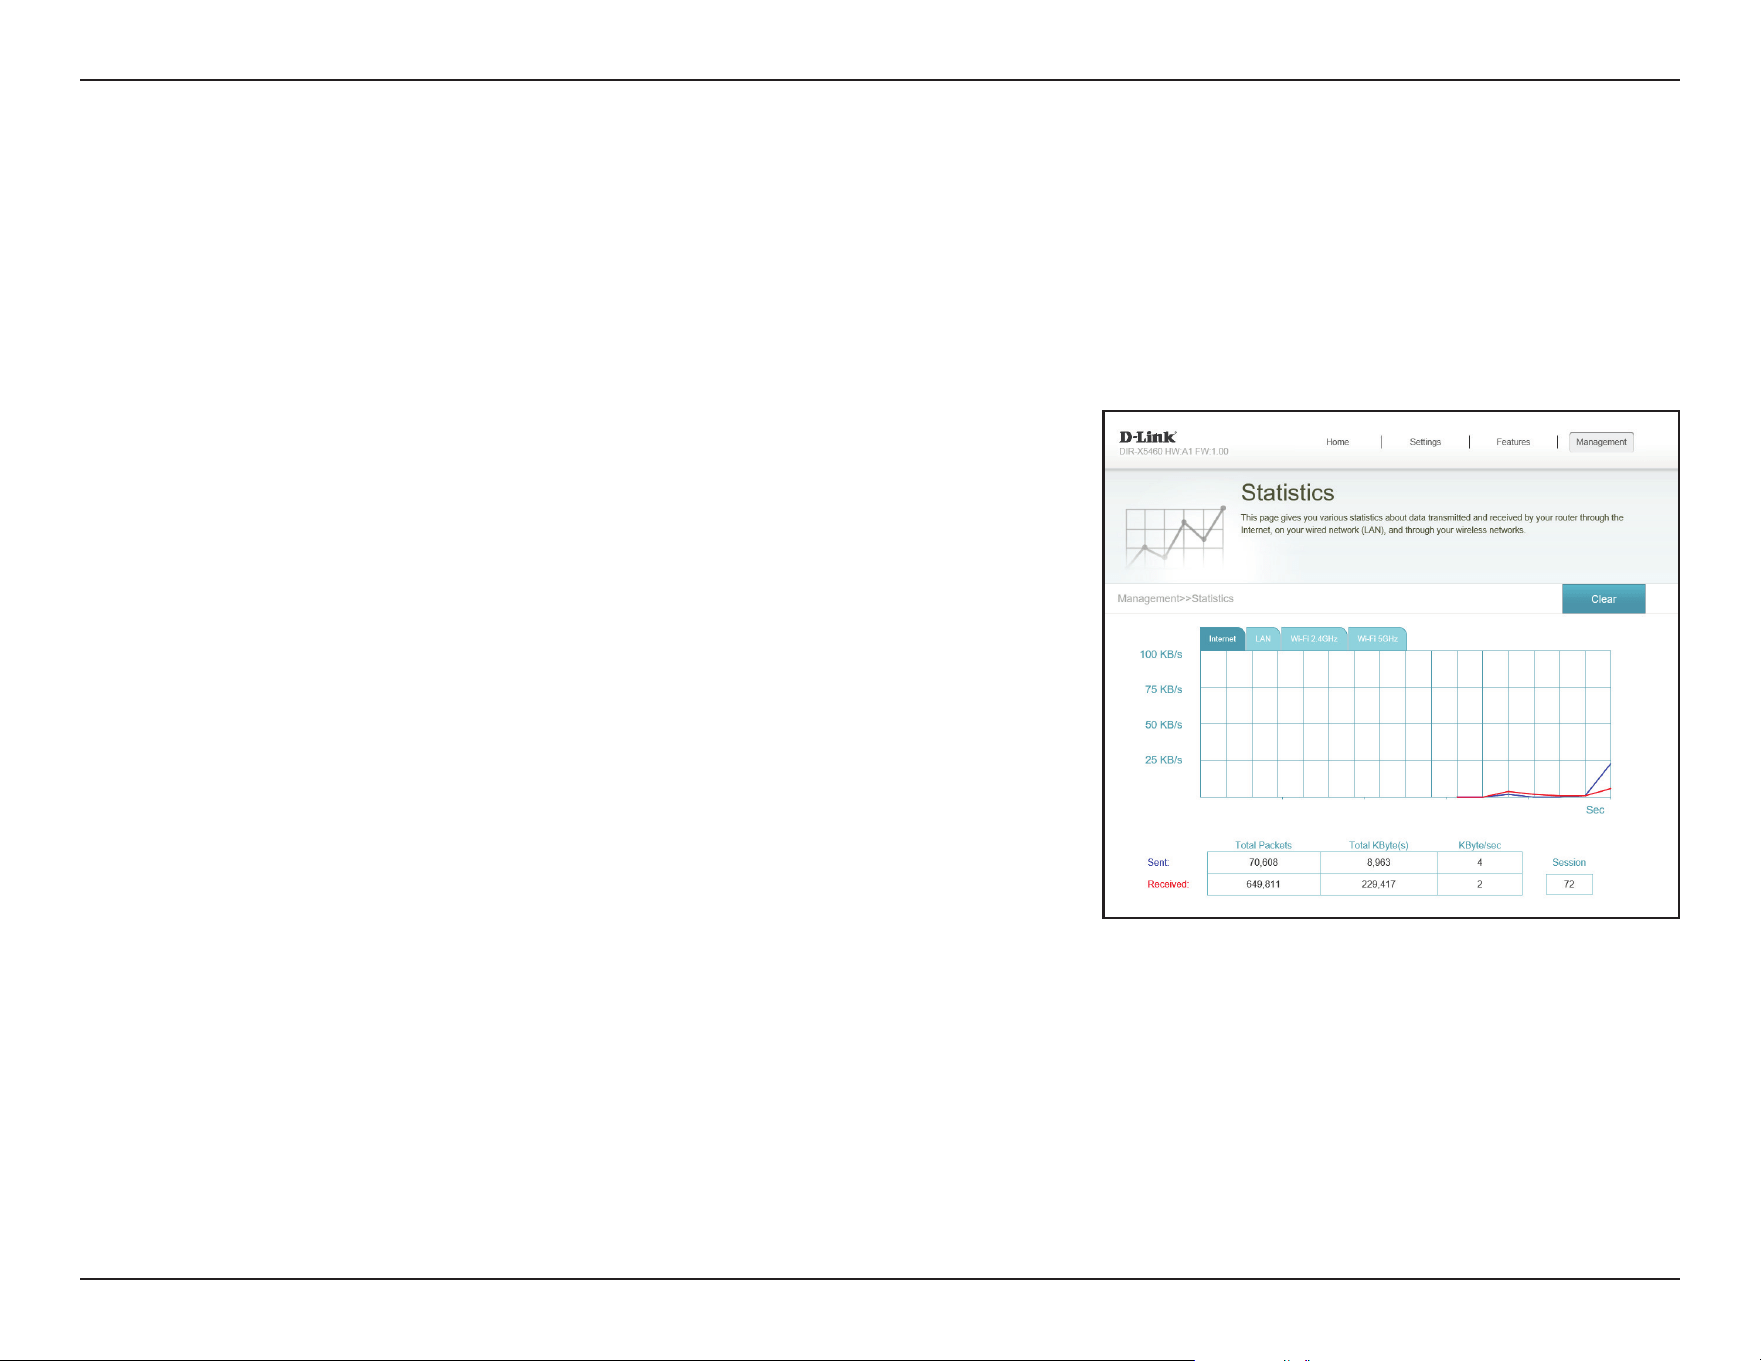Click the Management>>Statistics breadcrumb
This screenshot has height=1361, width=1761.
[1175, 598]
